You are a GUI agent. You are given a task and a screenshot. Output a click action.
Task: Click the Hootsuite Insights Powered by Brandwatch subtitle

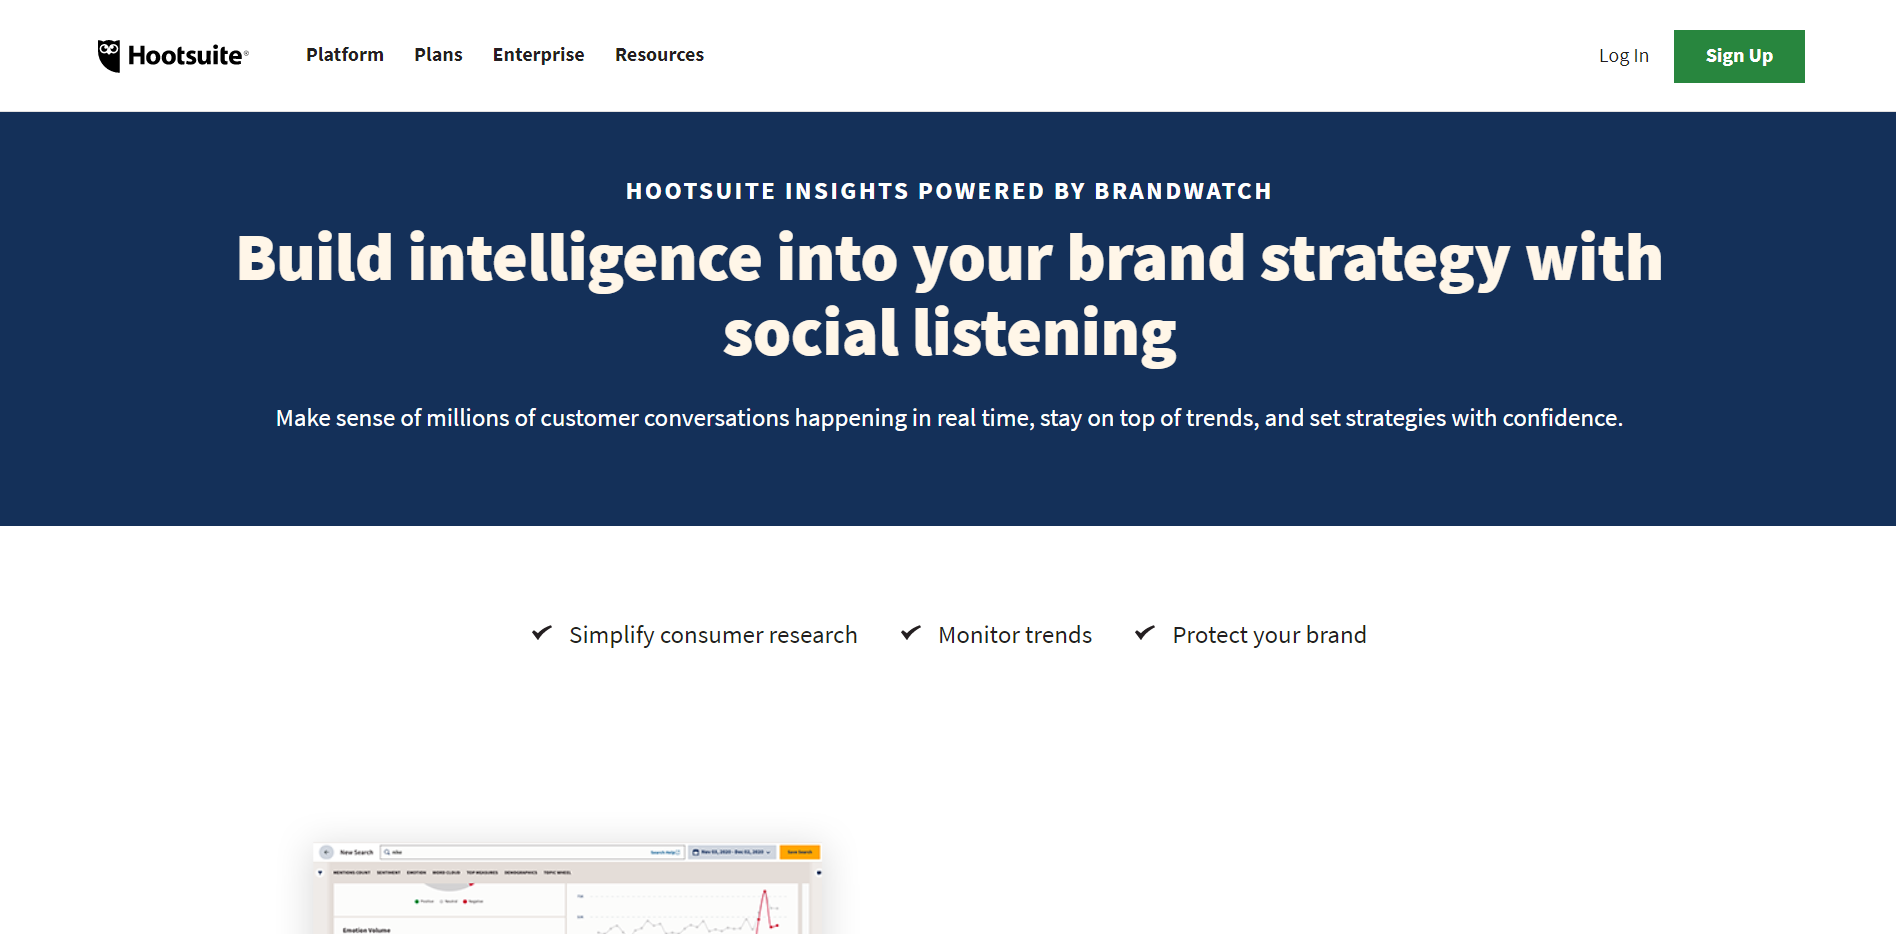coord(948,191)
